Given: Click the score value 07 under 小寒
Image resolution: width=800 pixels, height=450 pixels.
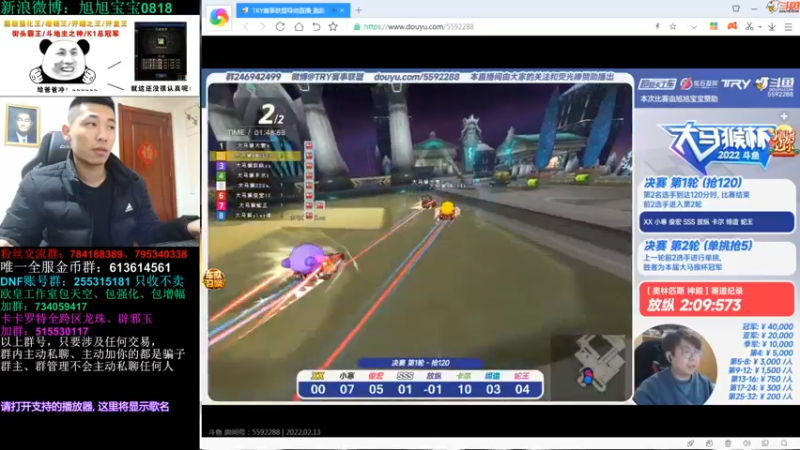Looking at the screenshot, I should click(347, 389).
